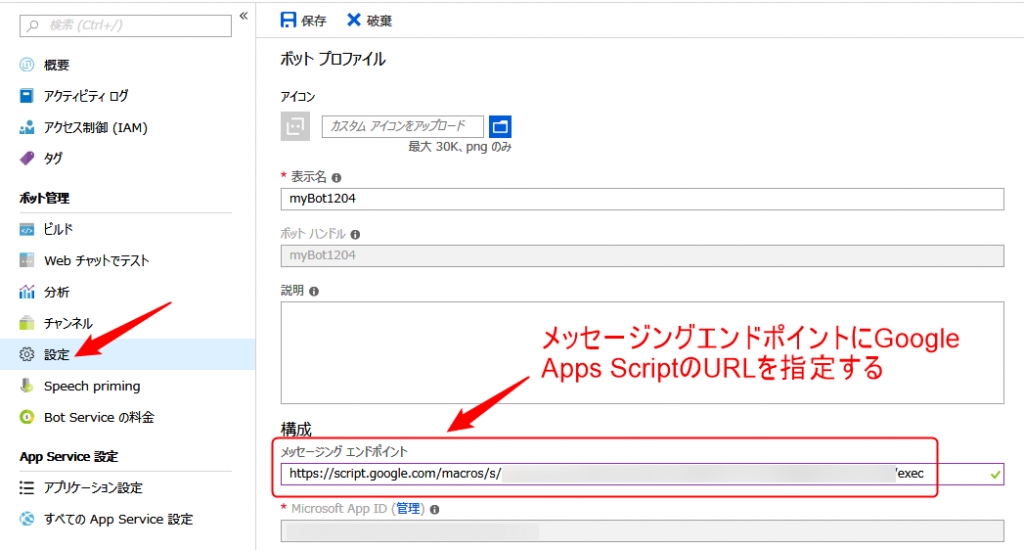Click the '最大 30K、png のみ' hint text
1024x550 pixels.
click(460, 147)
